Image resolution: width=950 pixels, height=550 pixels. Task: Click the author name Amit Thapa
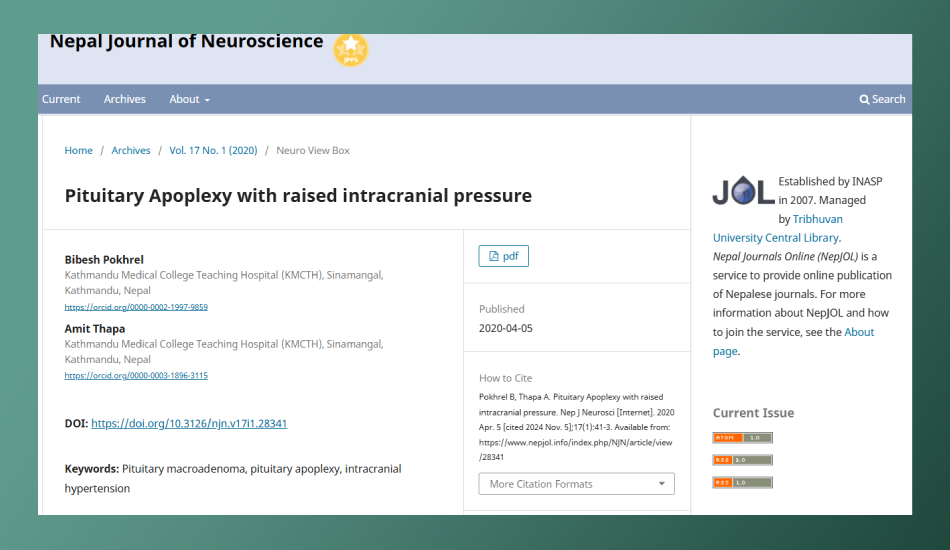tap(95, 328)
